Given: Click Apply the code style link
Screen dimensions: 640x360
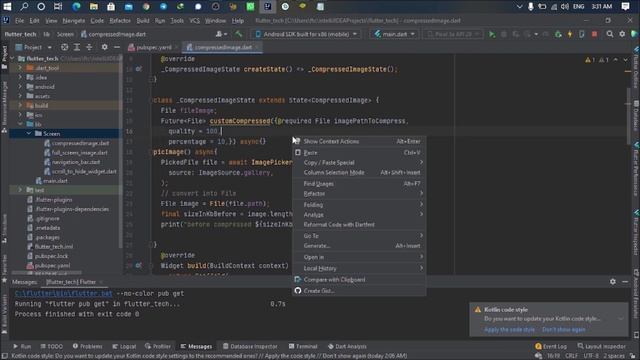Looking at the screenshot, I should [509, 329].
